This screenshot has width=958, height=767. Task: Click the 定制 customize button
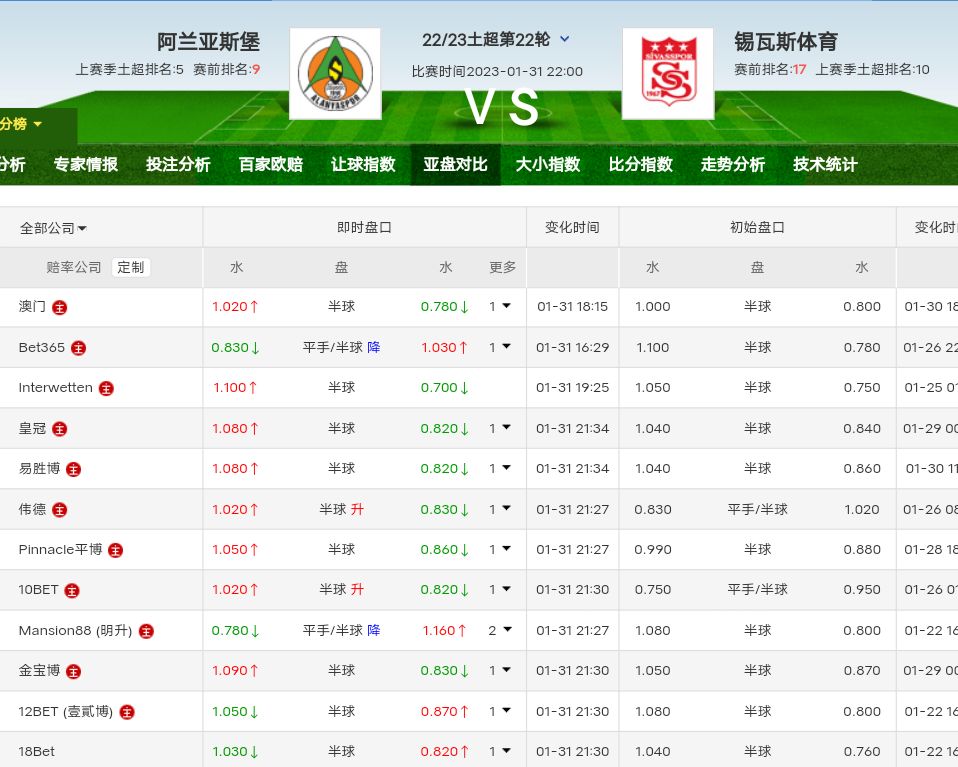coord(131,267)
